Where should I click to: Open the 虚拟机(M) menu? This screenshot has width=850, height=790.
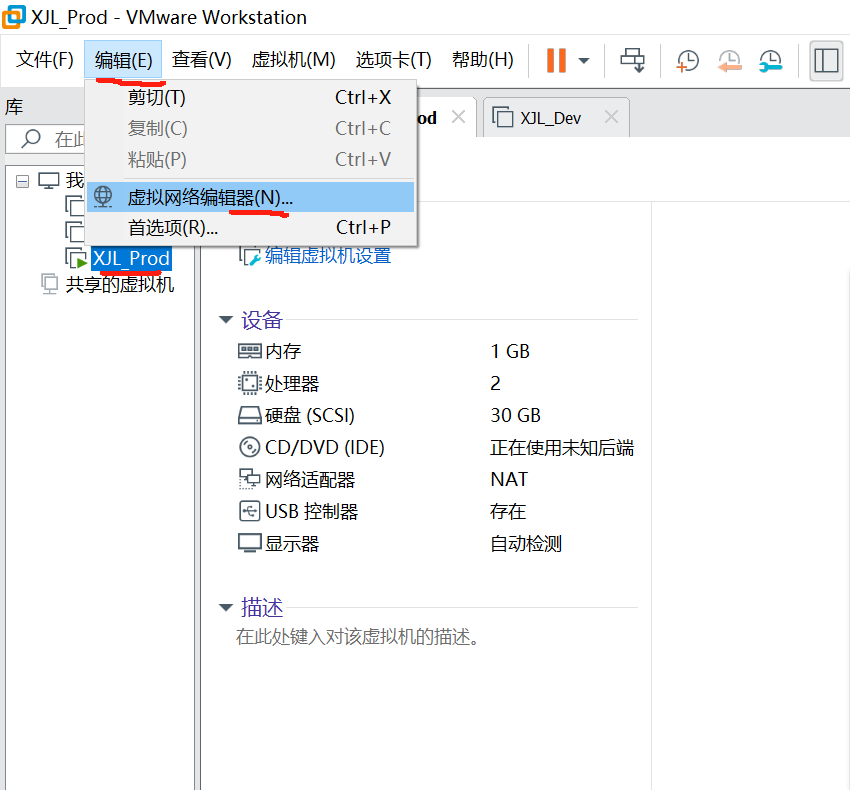click(x=293, y=60)
